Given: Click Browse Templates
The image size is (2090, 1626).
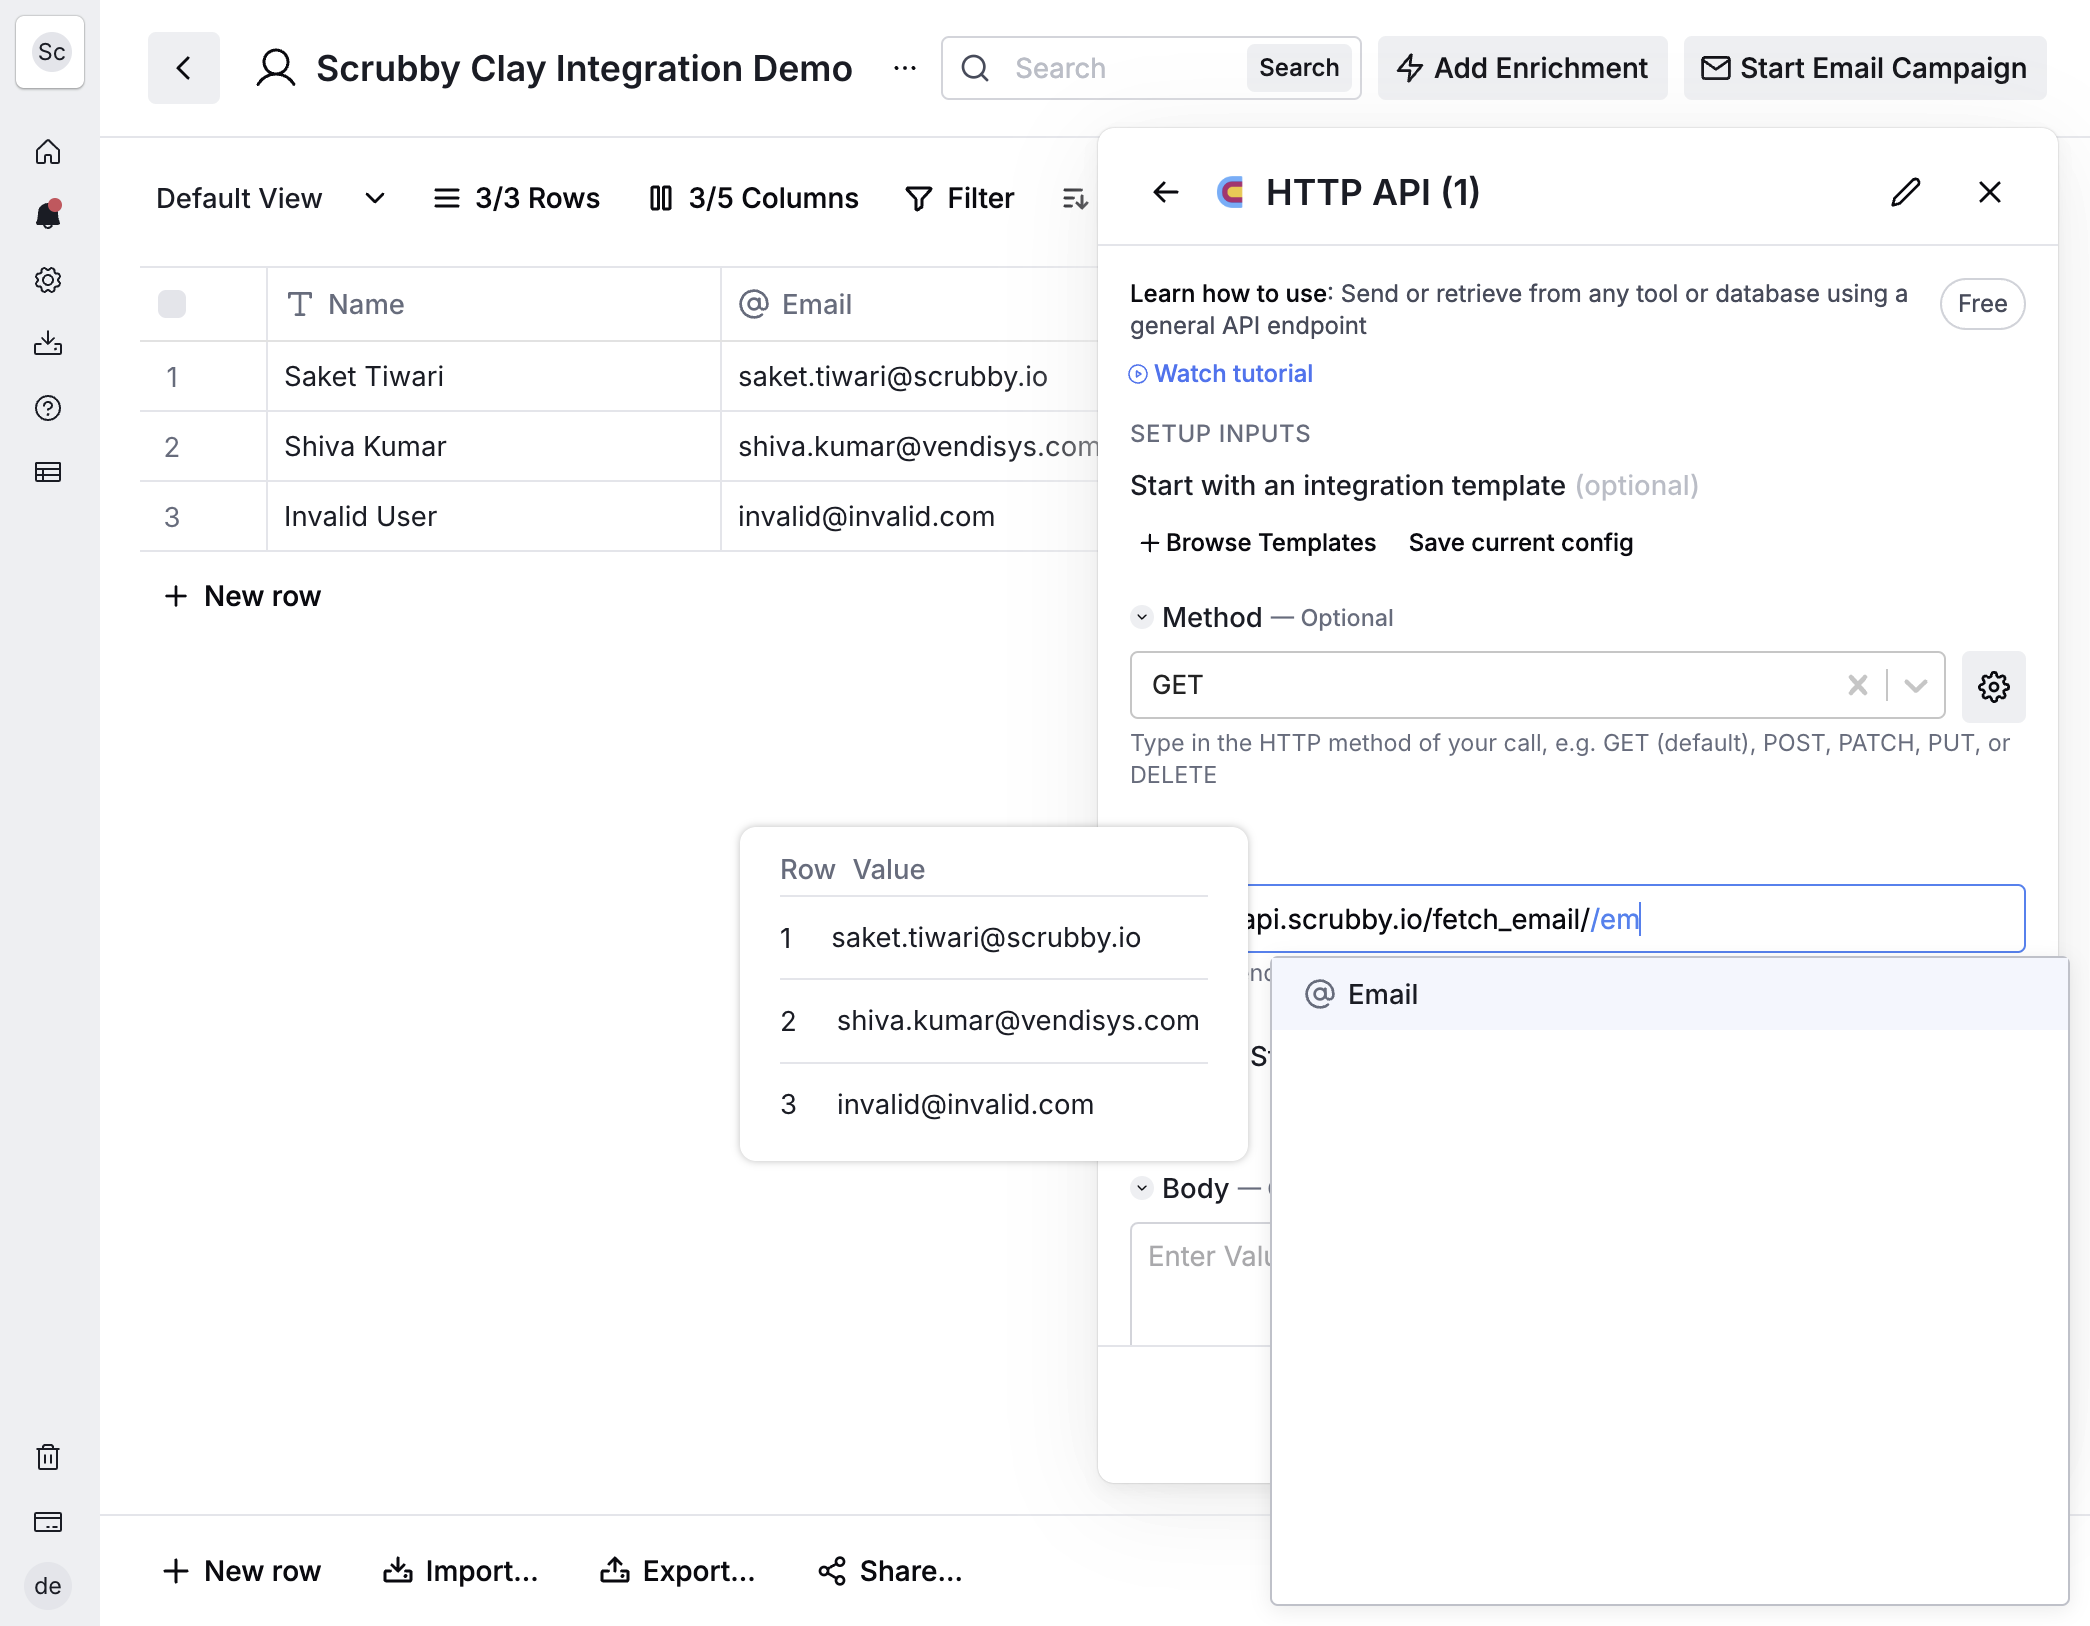Looking at the screenshot, I should pyautogui.click(x=1258, y=543).
